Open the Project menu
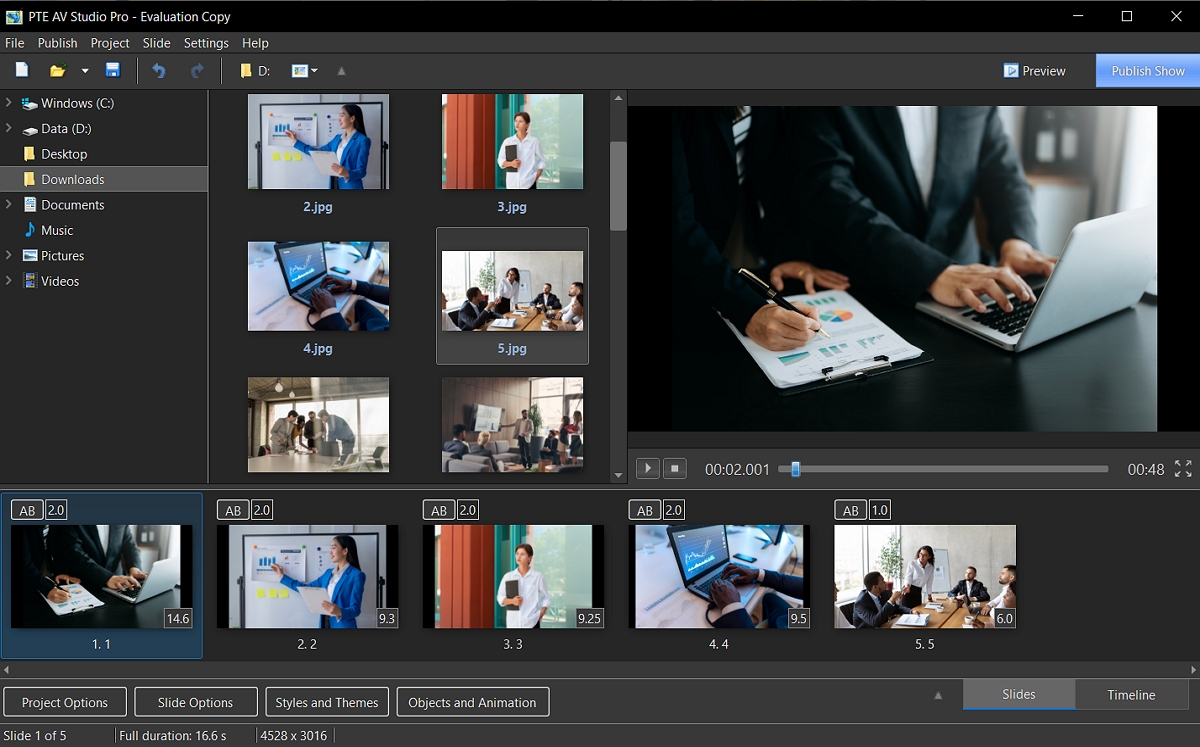 click(110, 43)
